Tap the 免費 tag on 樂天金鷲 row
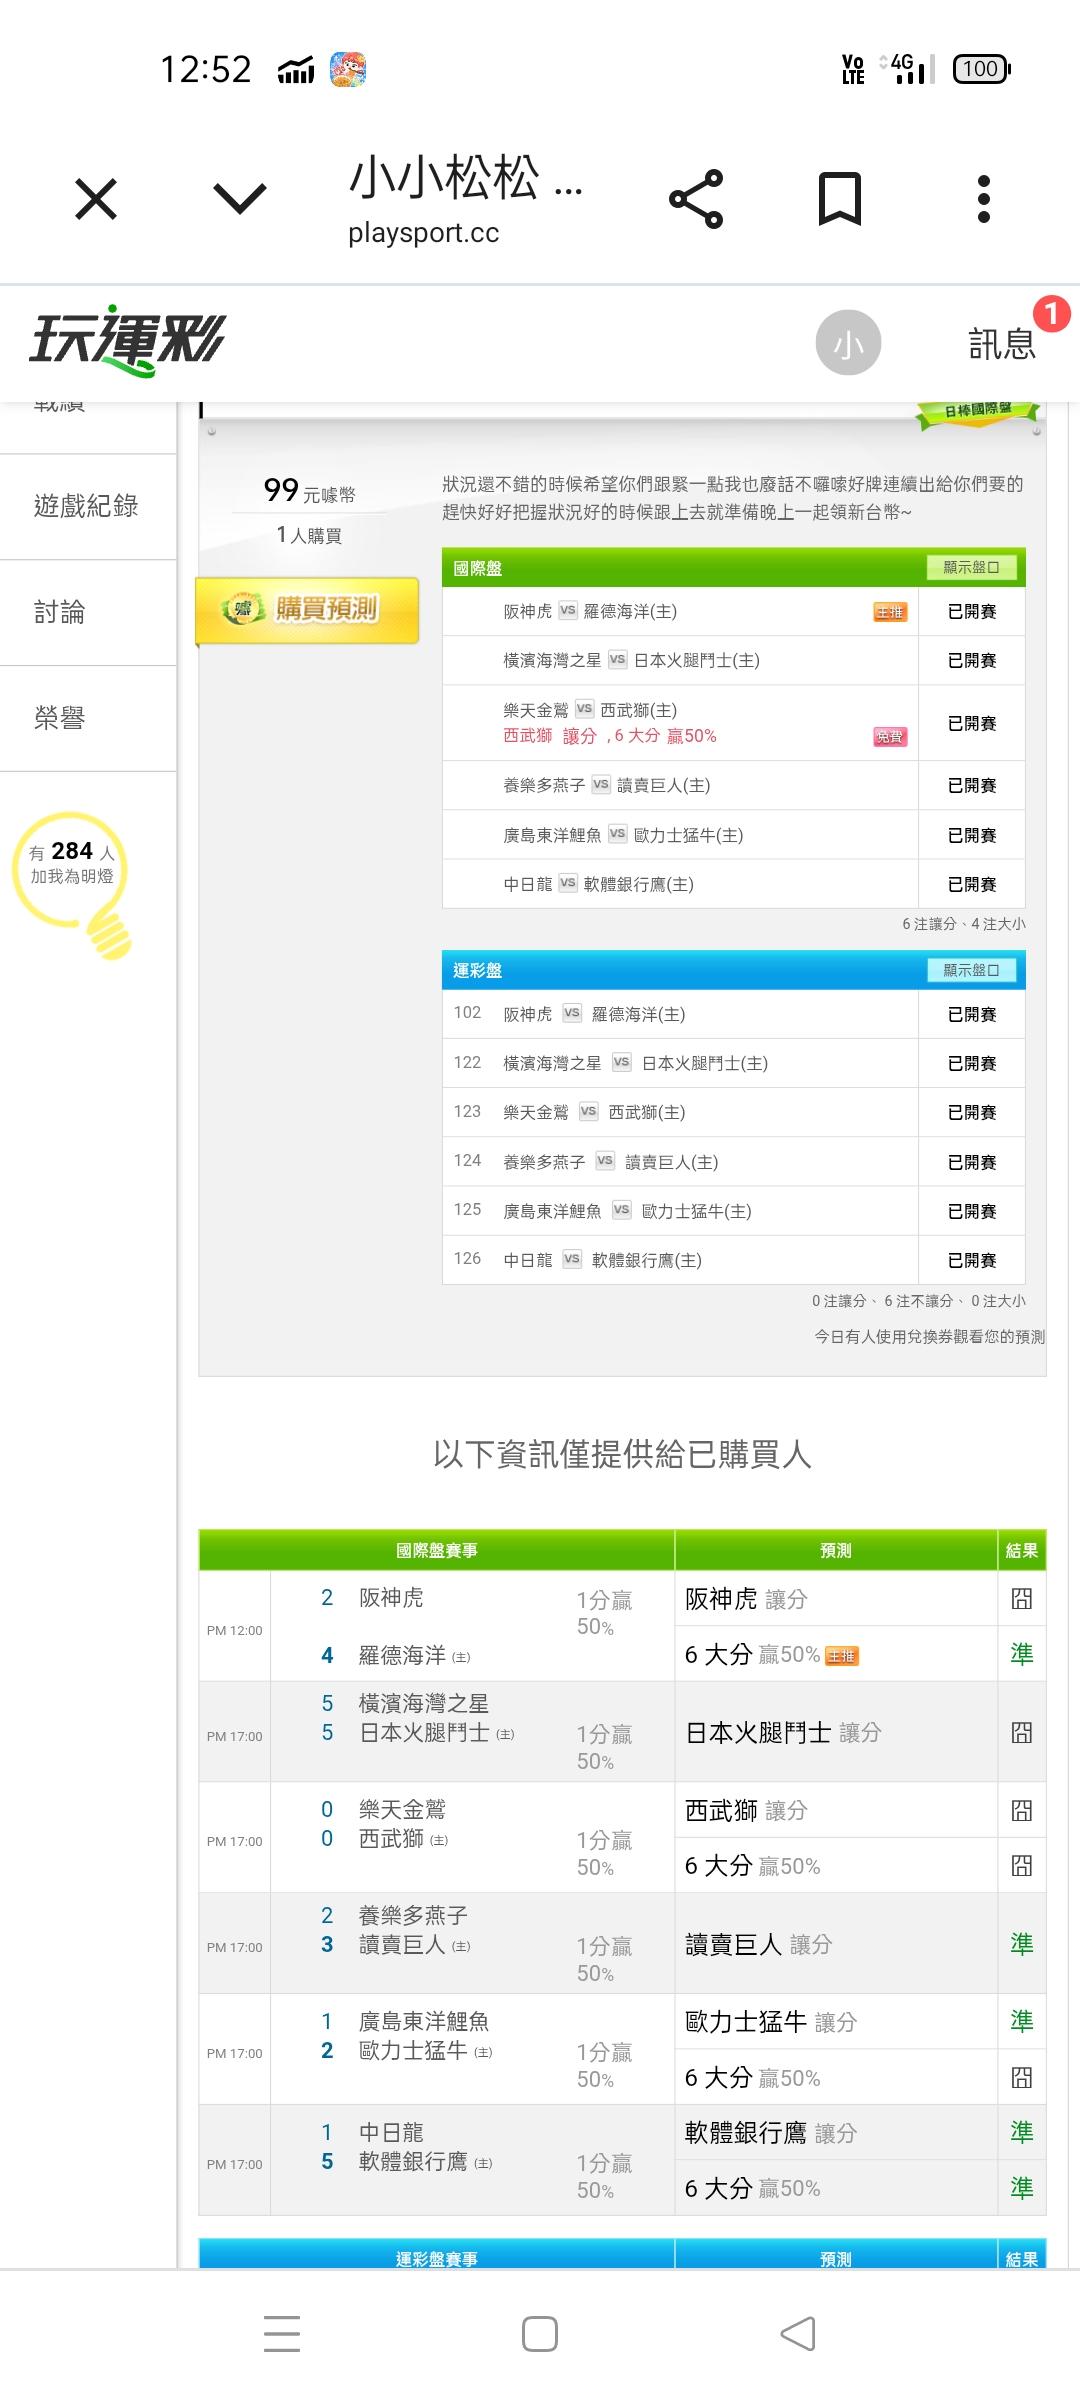 tap(890, 737)
